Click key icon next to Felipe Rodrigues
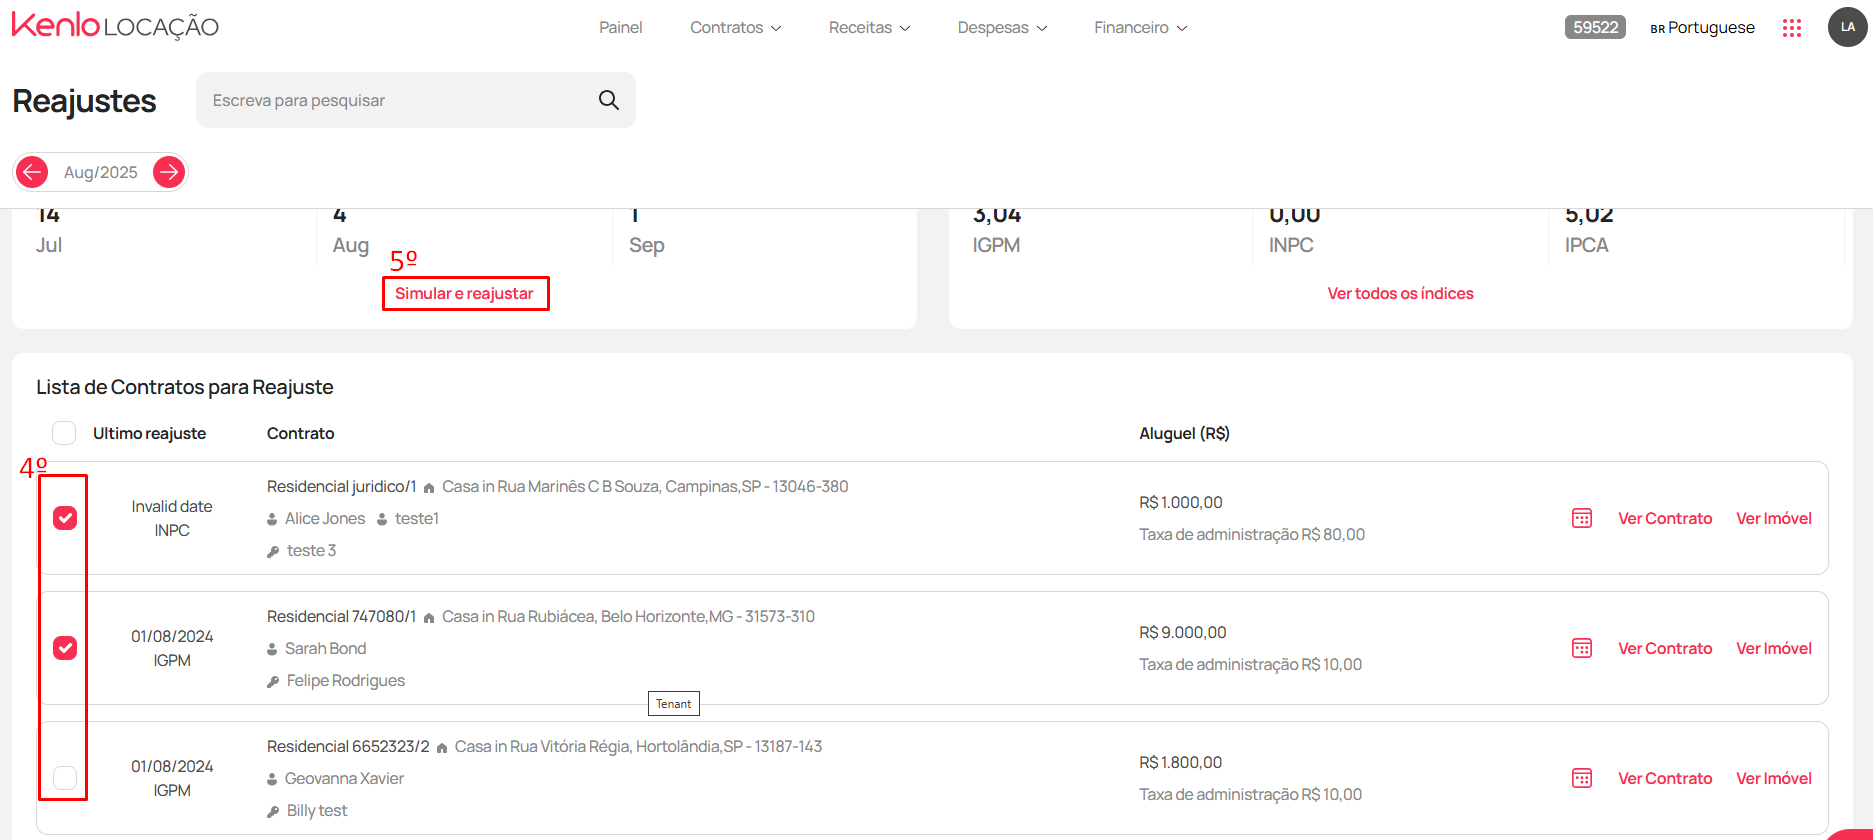 tap(273, 682)
